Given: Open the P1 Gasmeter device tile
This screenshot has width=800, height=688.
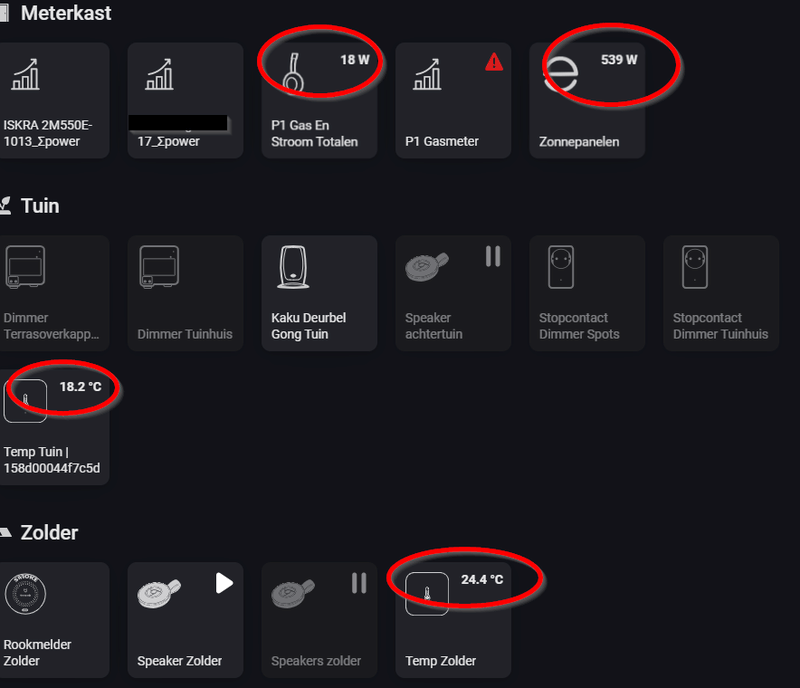Looking at the screenshot, I should click(x=452, y=100).
